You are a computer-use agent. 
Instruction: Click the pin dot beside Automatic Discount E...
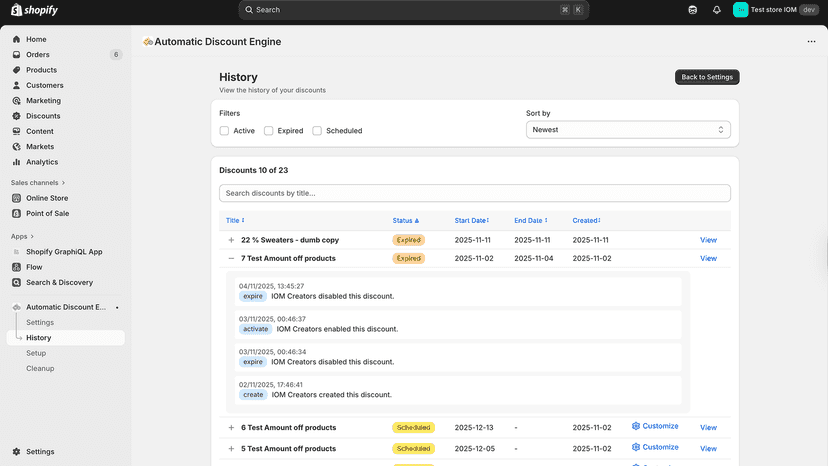117,307
